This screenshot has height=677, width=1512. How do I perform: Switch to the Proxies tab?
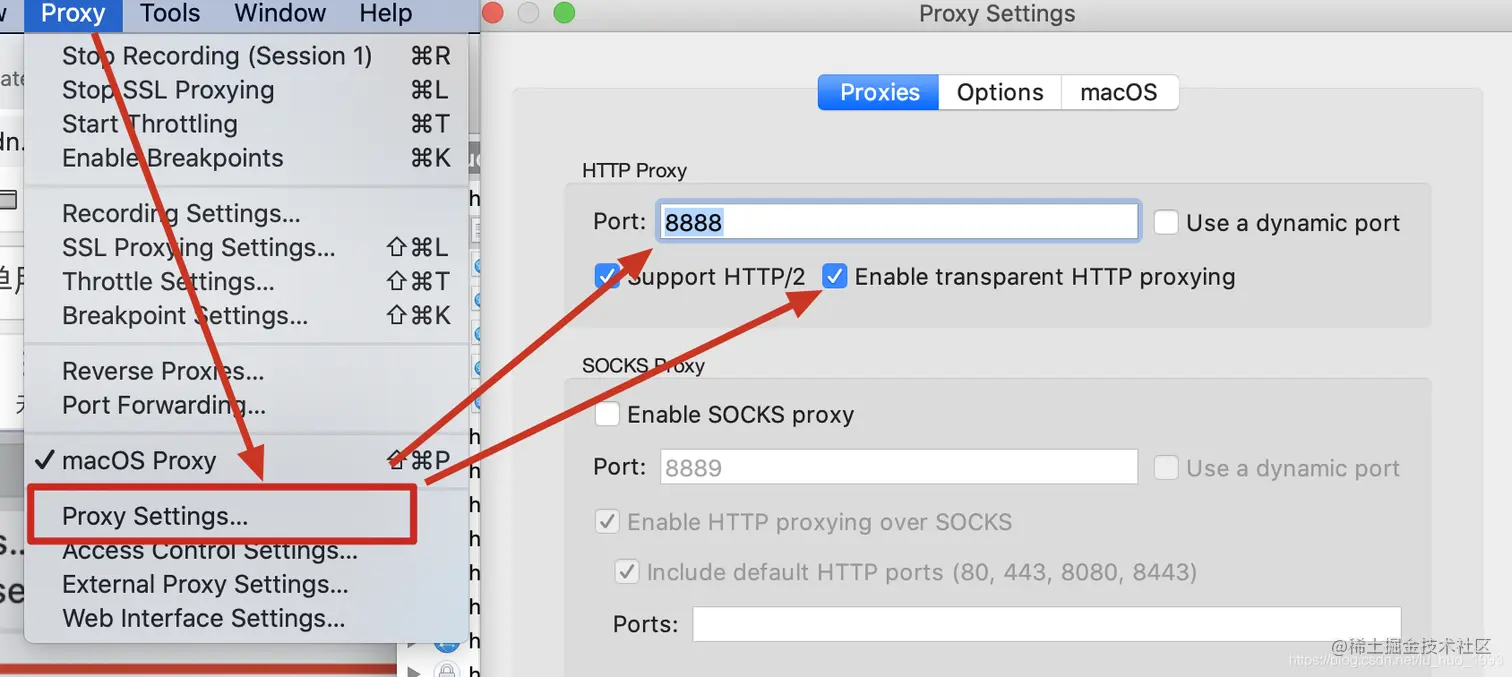pyautogui.click(x=879, y=92)
